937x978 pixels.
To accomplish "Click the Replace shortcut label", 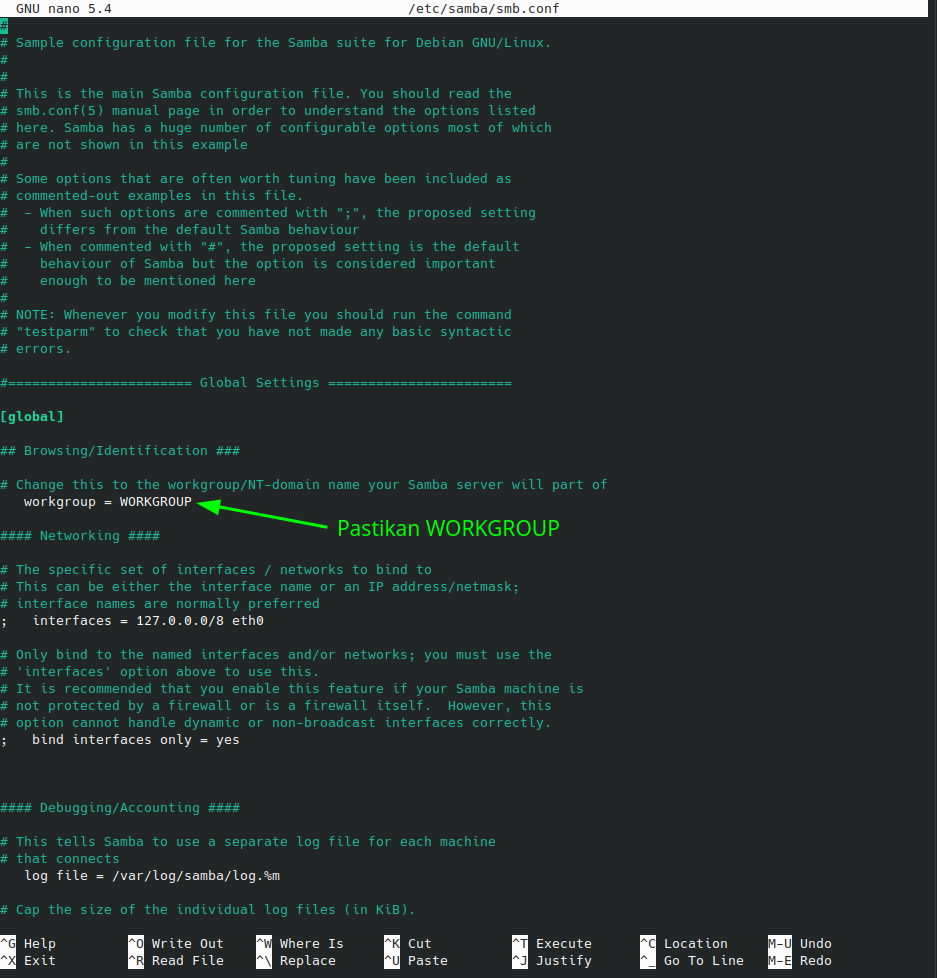I will (307, 960).
